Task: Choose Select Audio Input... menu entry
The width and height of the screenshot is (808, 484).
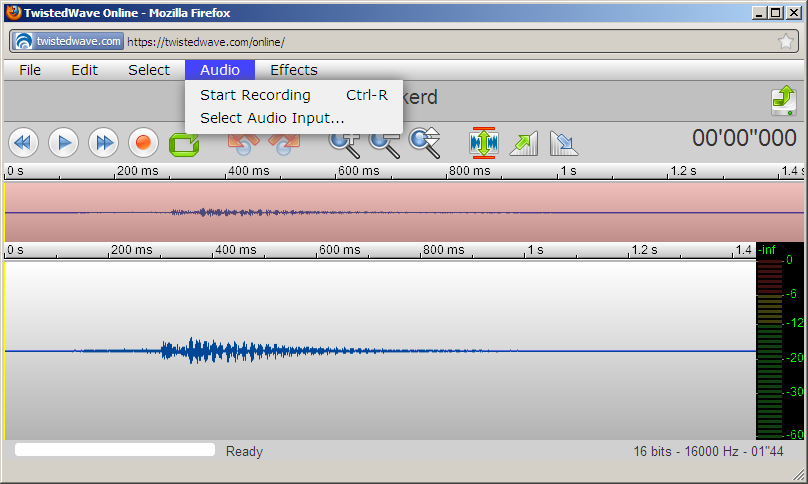Action: [x=294, y=118]
